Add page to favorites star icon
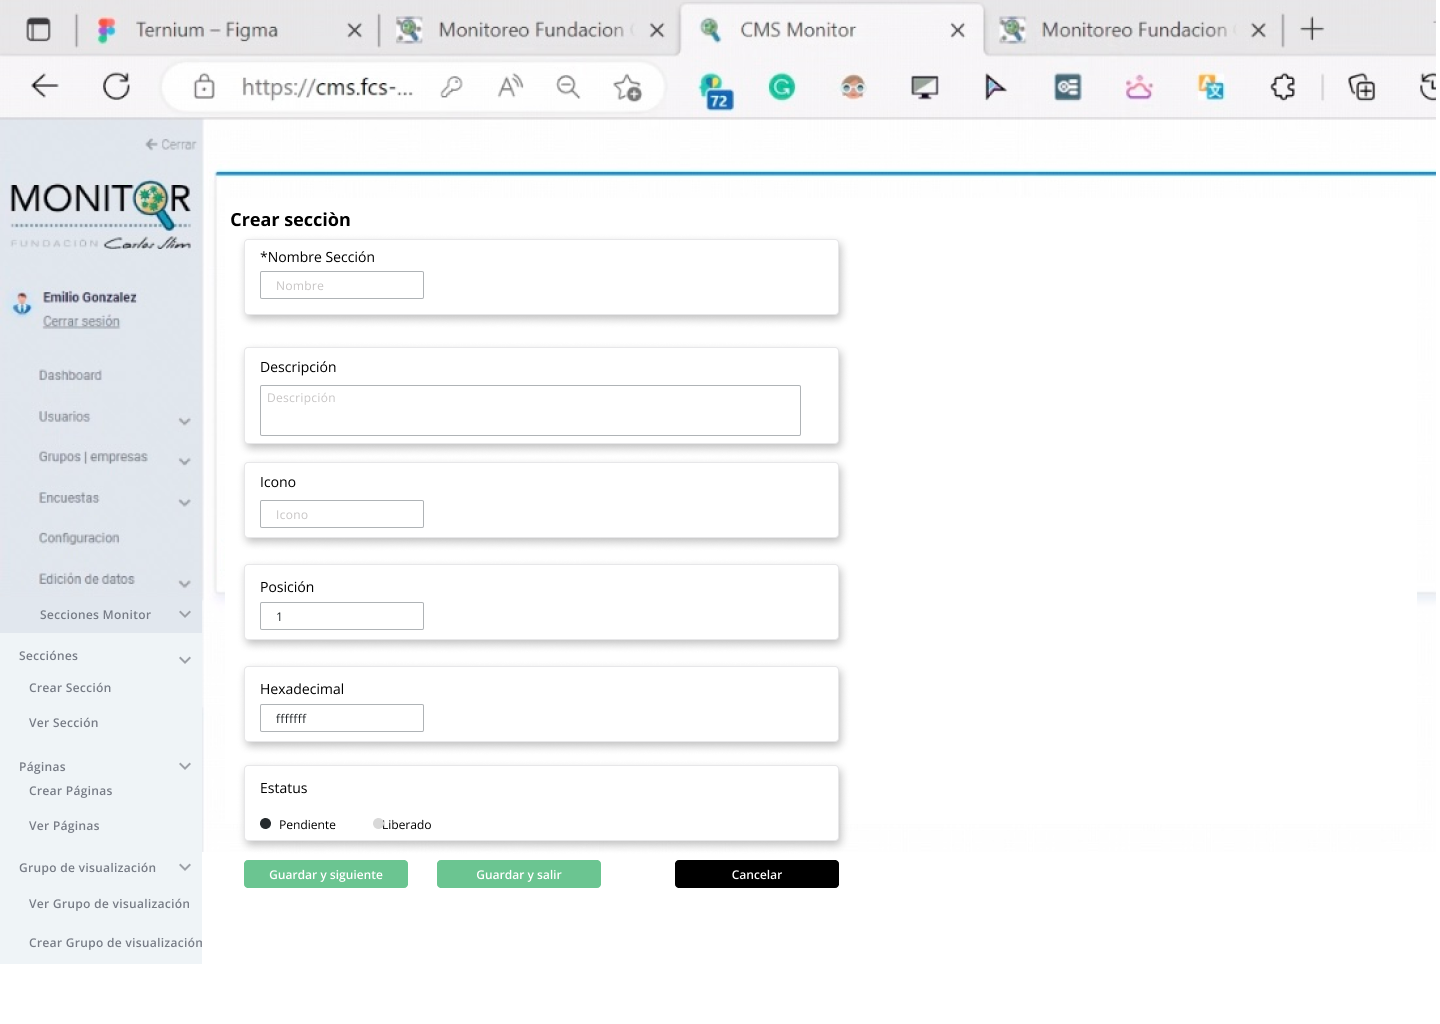1440x1024 pixels. pyautogui.click(x=627, y=88)
